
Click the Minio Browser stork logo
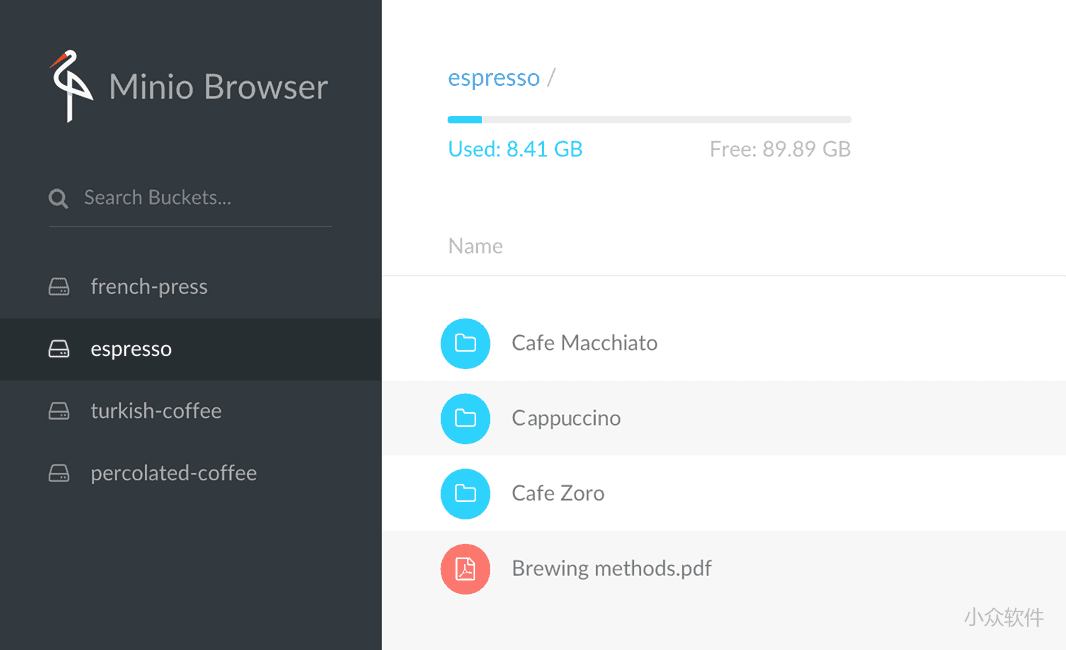coord(70,86)
